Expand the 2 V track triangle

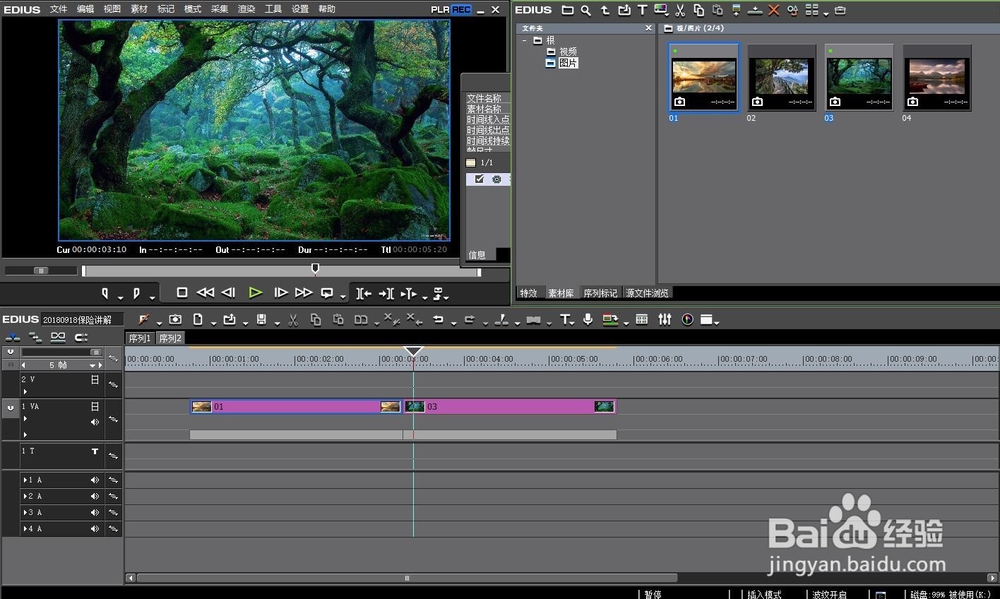pos(25,392)
